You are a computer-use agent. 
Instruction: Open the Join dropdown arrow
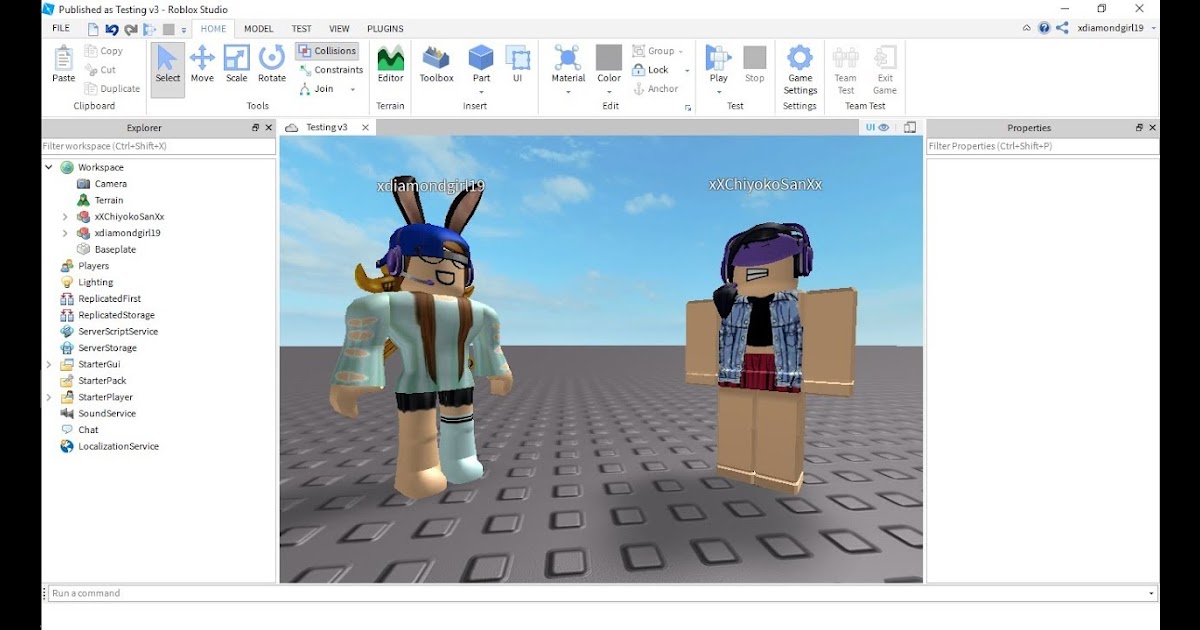352,89
